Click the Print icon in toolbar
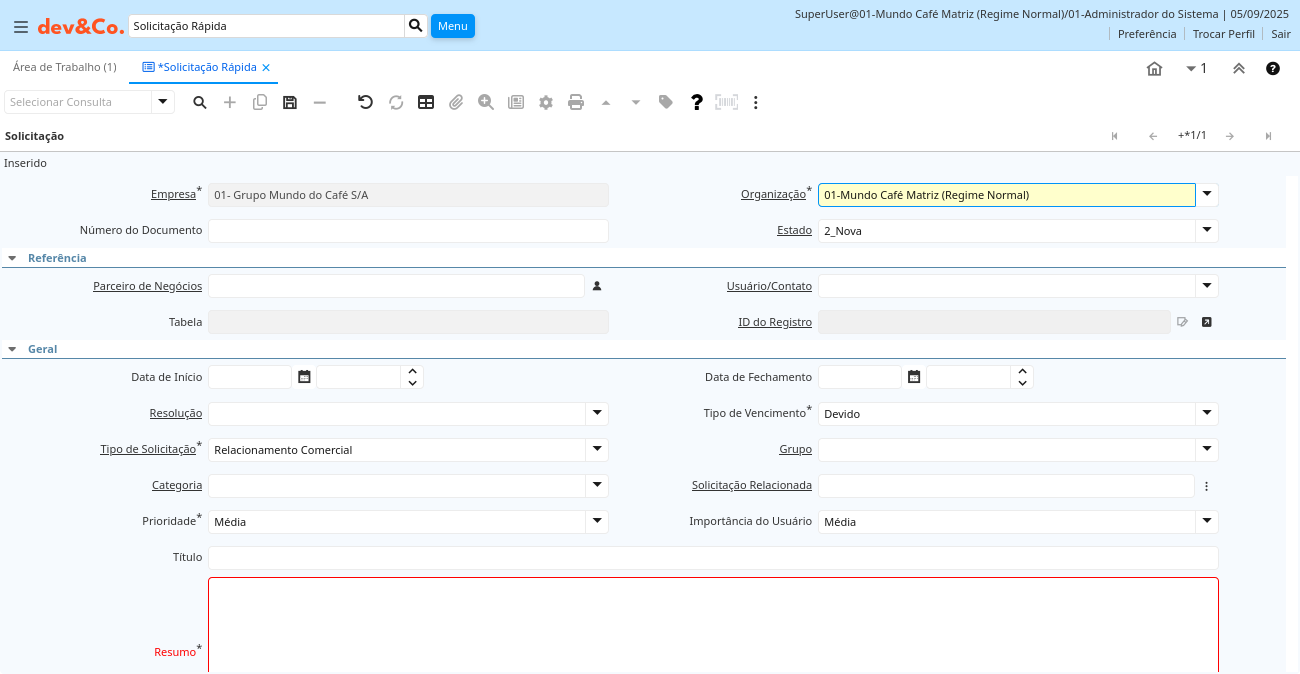1300x674 pixels. point(576,102)
